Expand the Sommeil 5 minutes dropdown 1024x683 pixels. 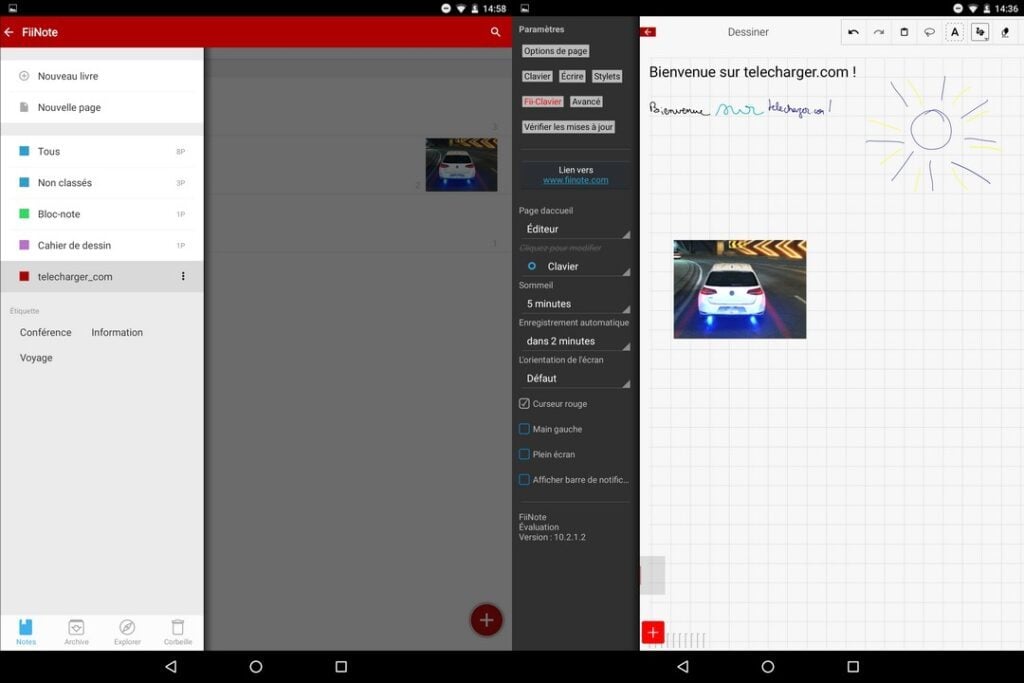(x=575, y=304)
